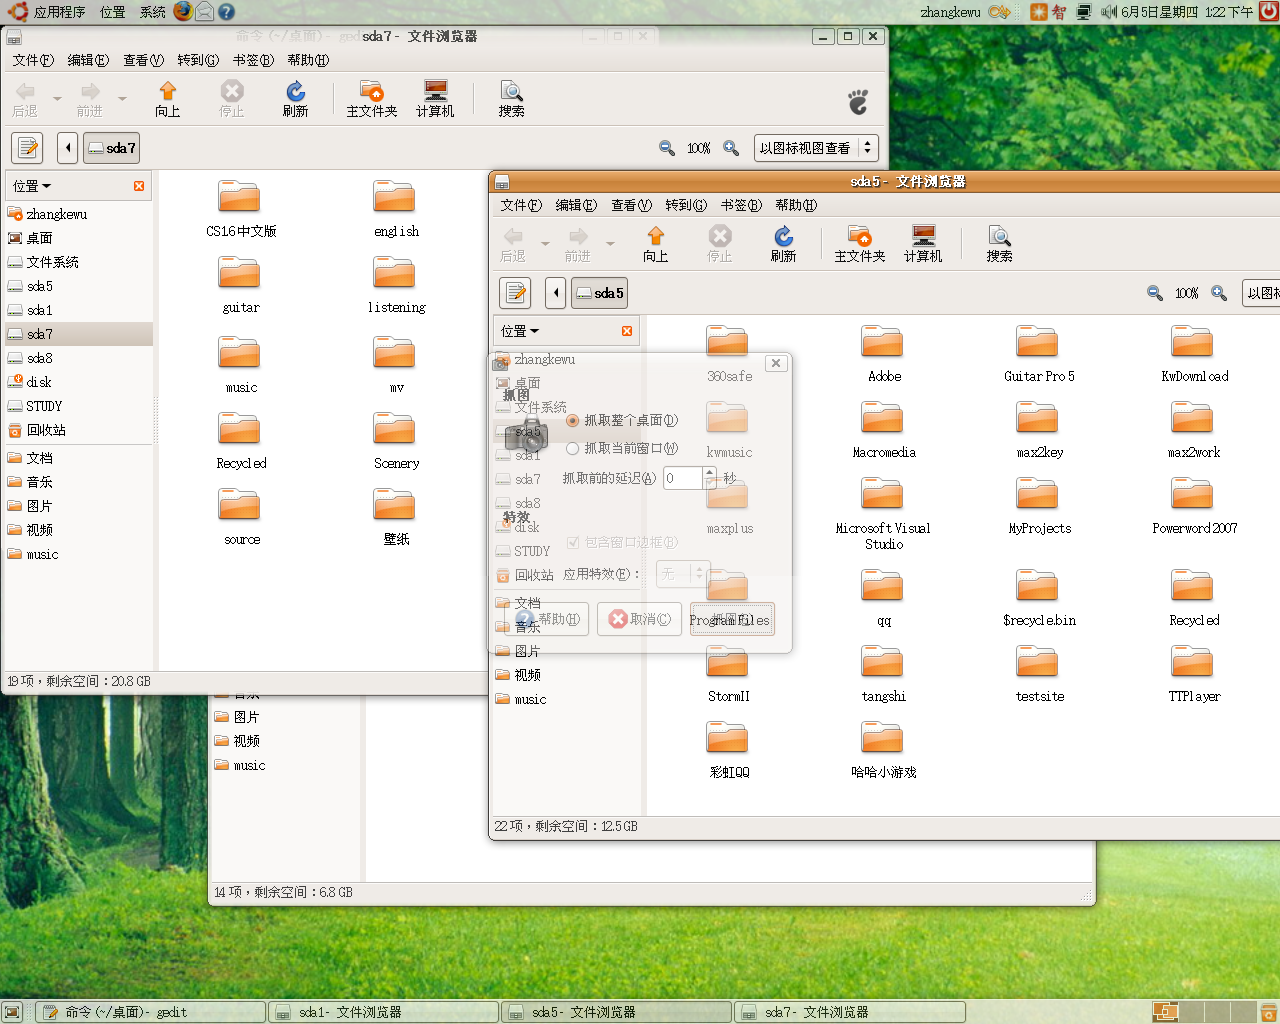Click sda5 path button in sda5 window
Image resolution: width=1280 pixels, height=1024 pixels.
click(x=599, y=293)
